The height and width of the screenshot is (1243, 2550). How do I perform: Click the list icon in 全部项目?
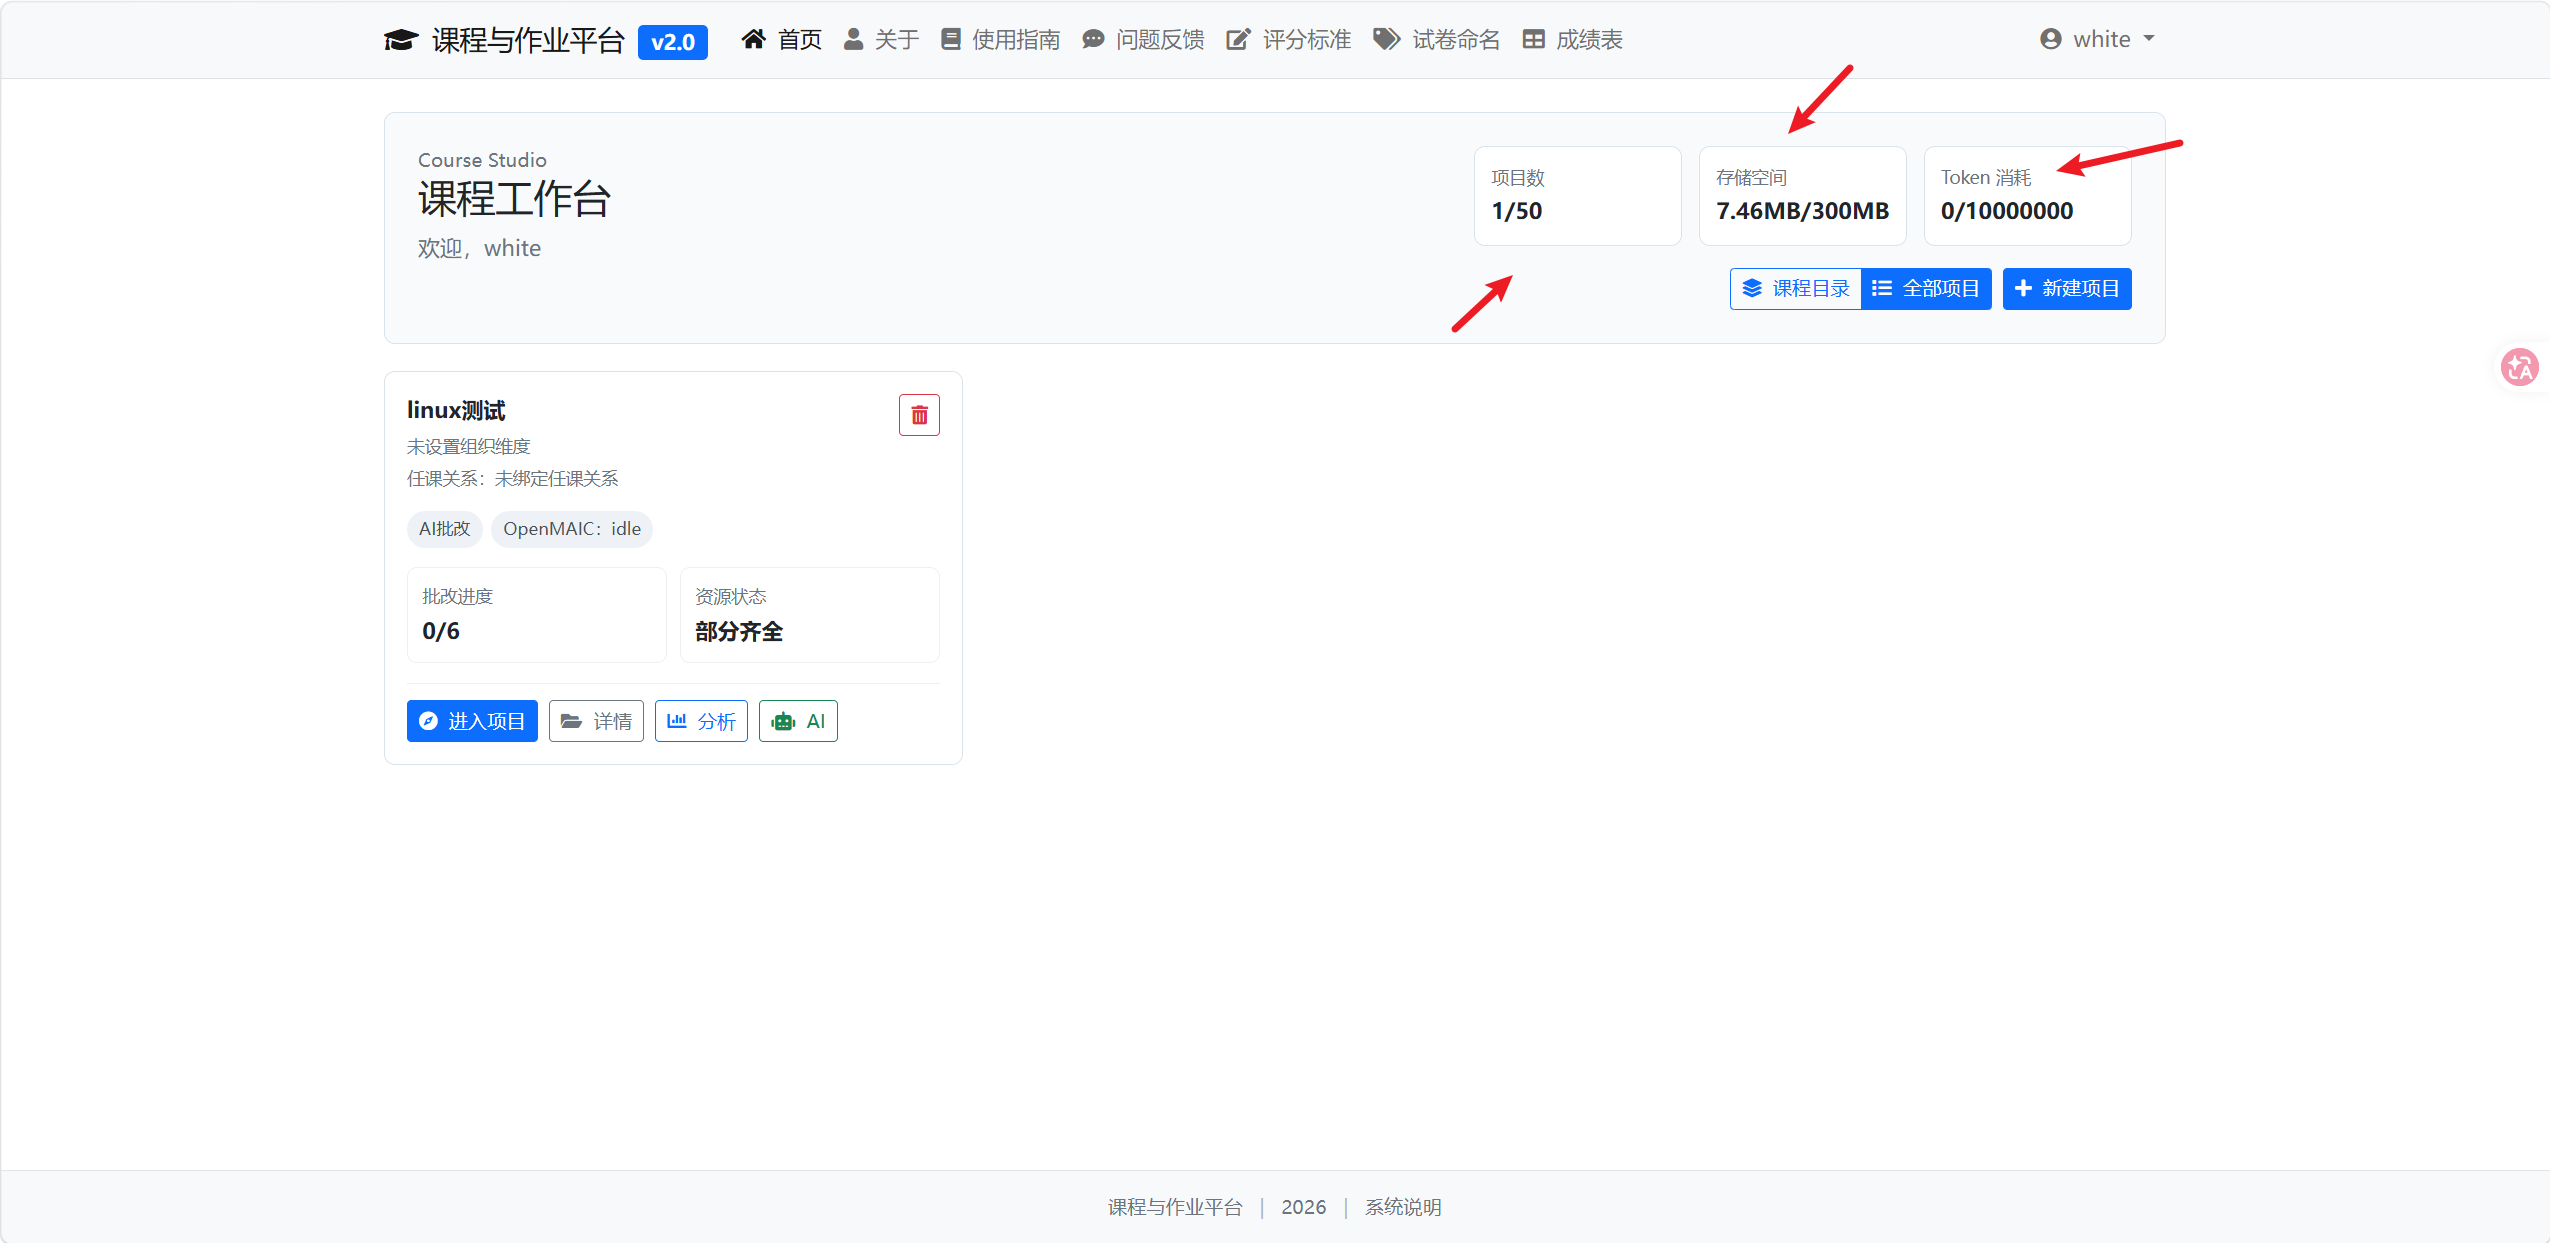[1882, 289]
